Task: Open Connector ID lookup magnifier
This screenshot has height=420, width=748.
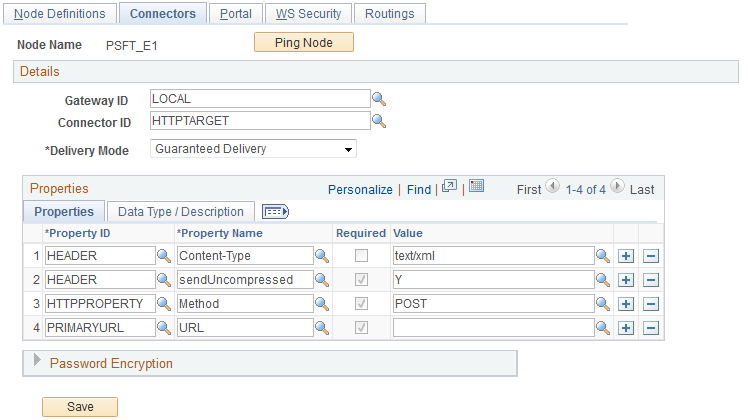Action: (x=379, y=121)
